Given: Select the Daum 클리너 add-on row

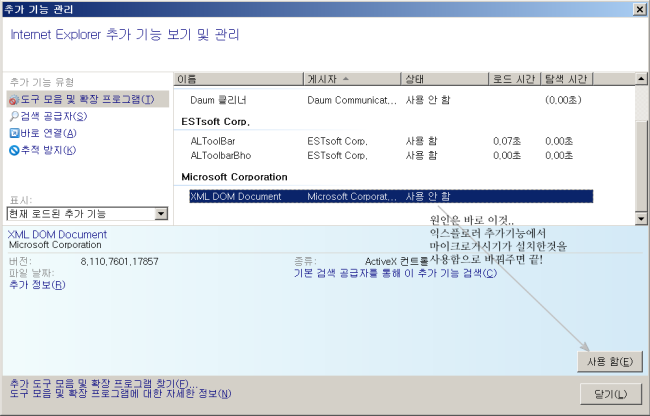Looking at the screenshot, I should point(218,101).
